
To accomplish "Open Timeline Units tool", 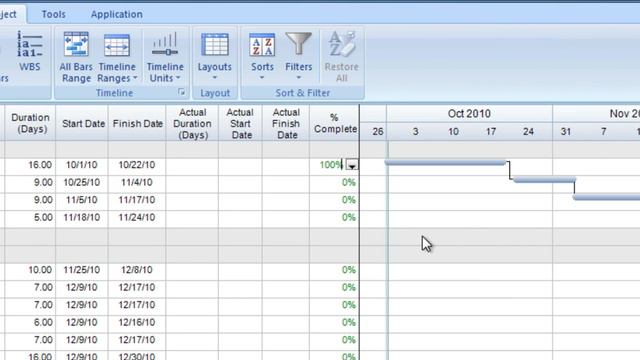I will point(165,57).
